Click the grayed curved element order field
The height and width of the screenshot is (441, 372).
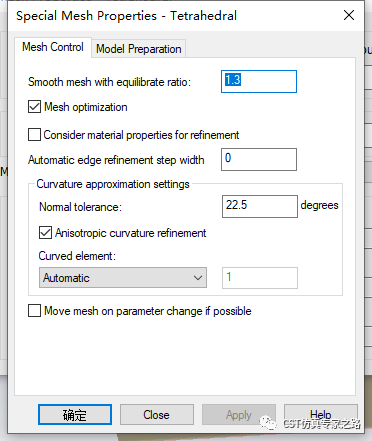(260, 278)
